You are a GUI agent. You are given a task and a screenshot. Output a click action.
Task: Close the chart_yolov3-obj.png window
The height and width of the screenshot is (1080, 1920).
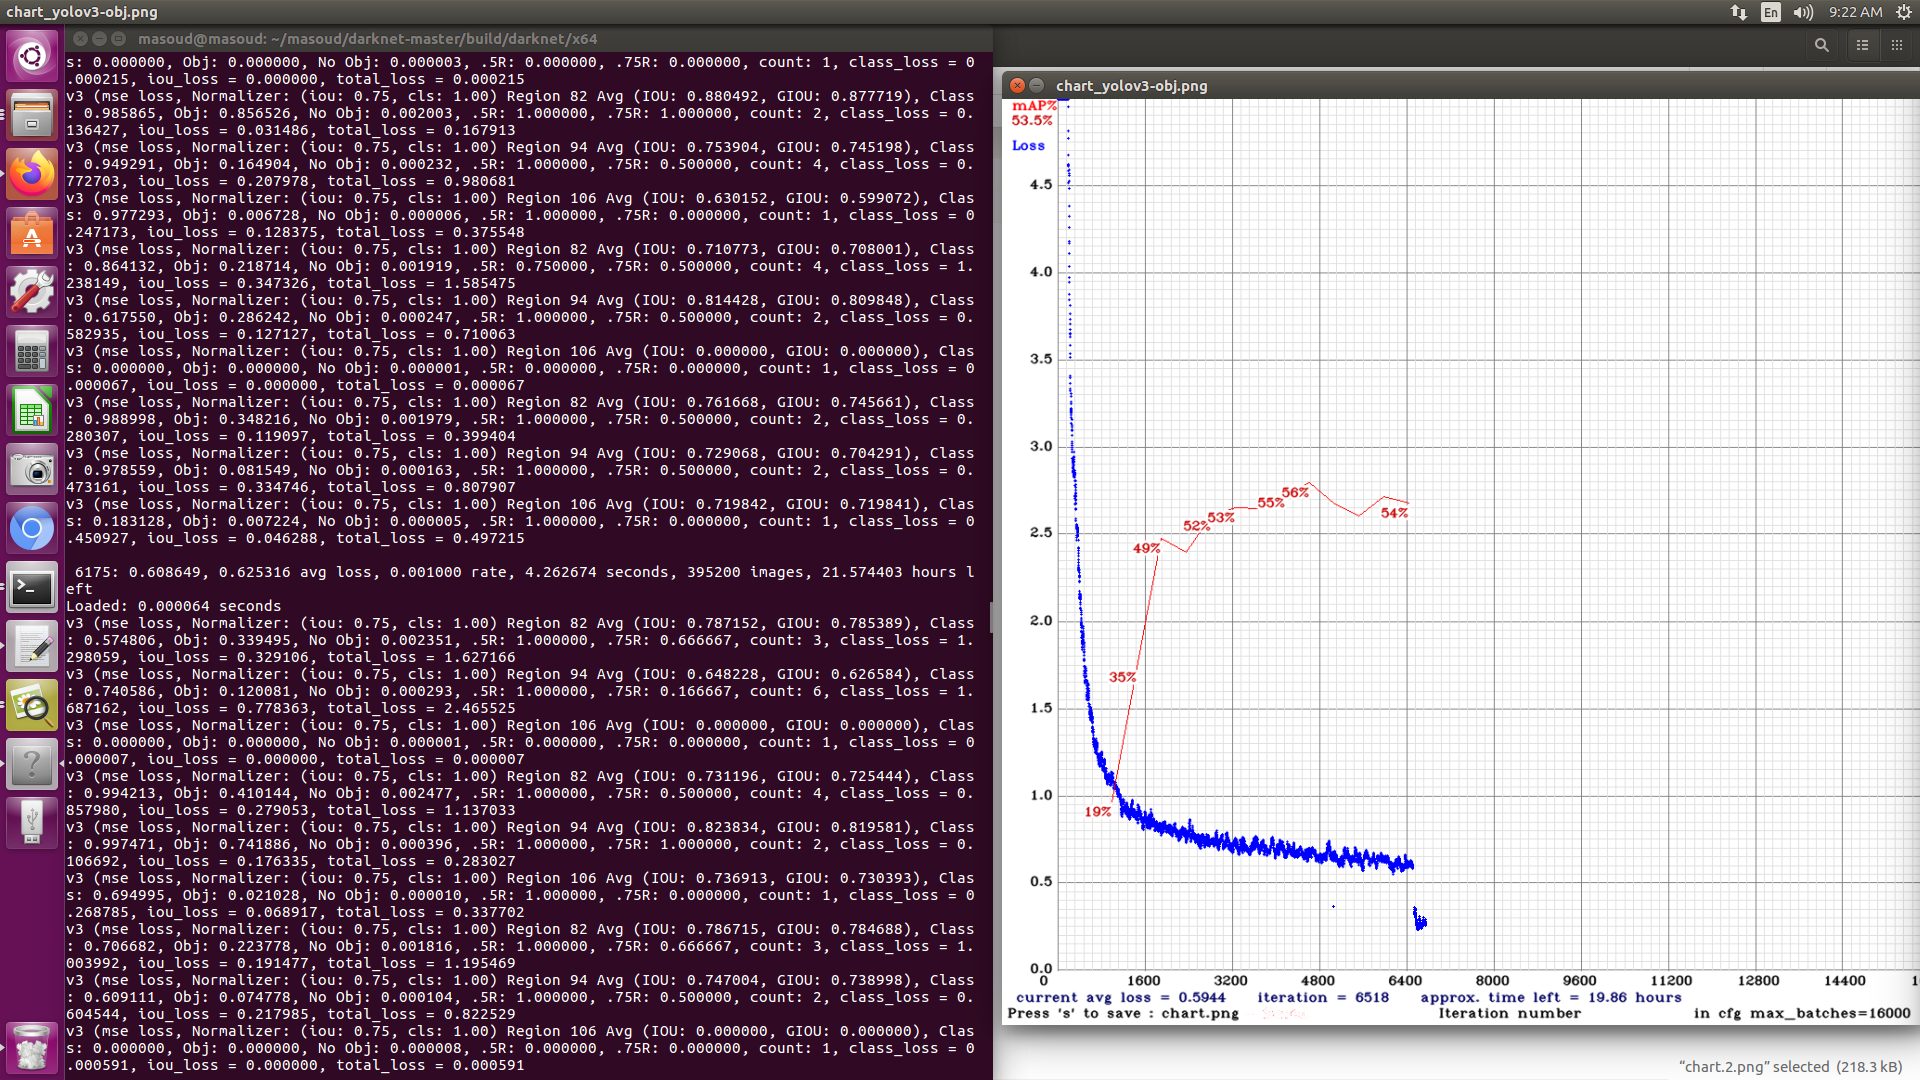pyautogui.click(x=1017, y=86)
